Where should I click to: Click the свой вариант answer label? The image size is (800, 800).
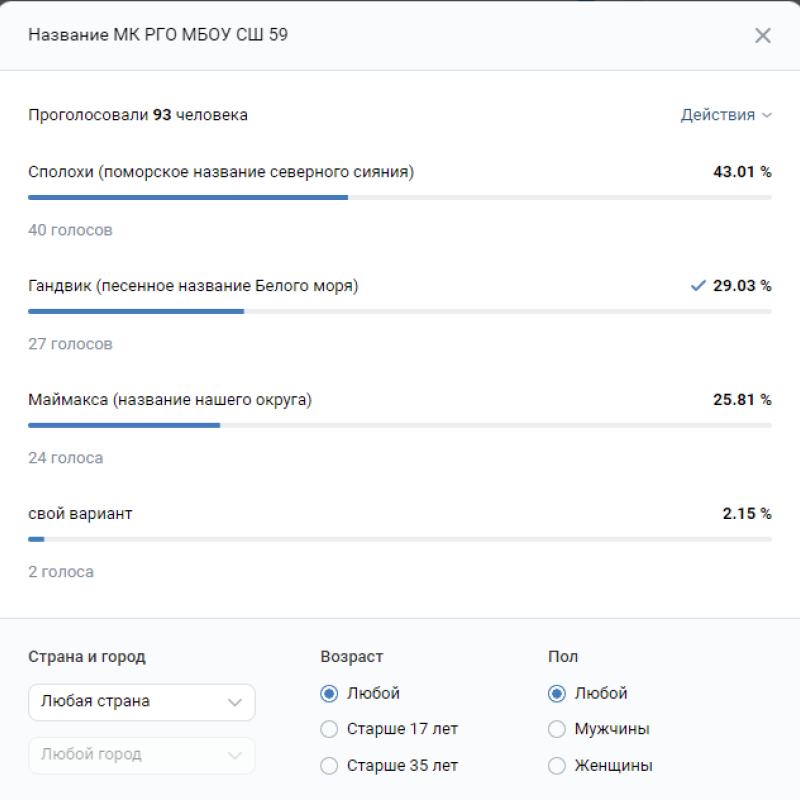pyautogui.click(x=80, y=514)
